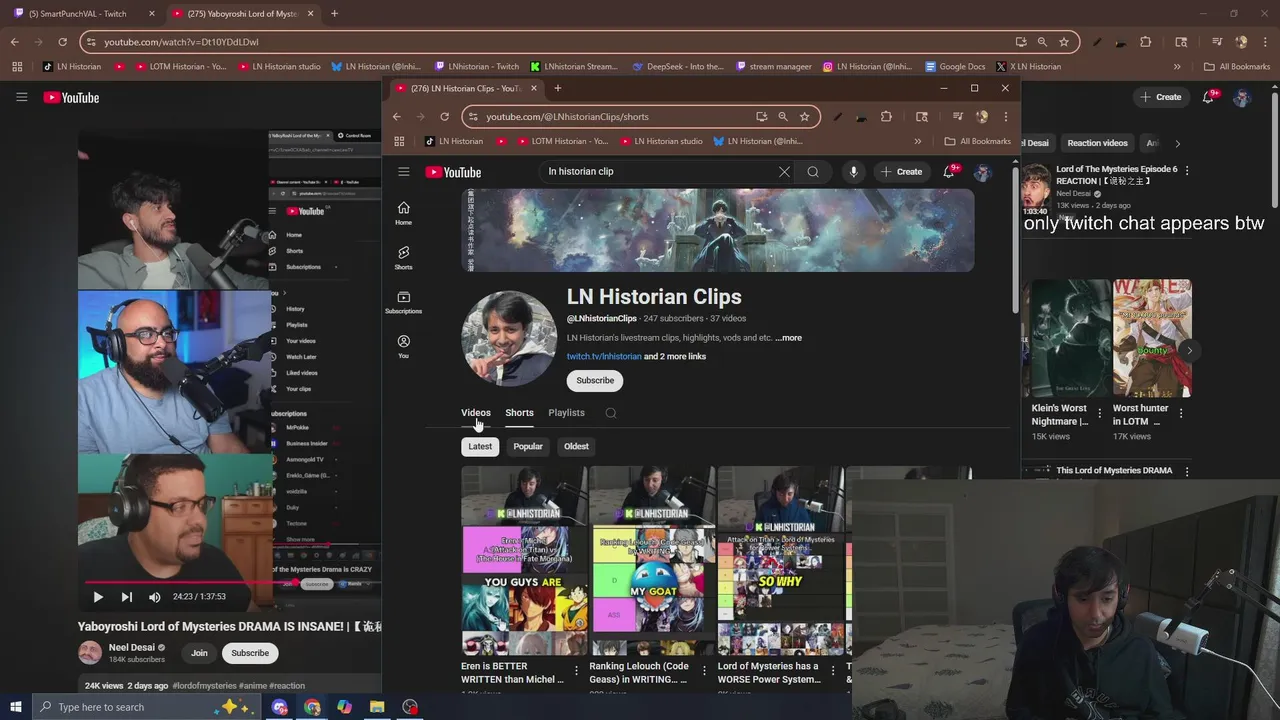
Task: Open options for 'Klein's Worst Nightmare' short
Action: pyautogui.click(x=1099, y=413)
